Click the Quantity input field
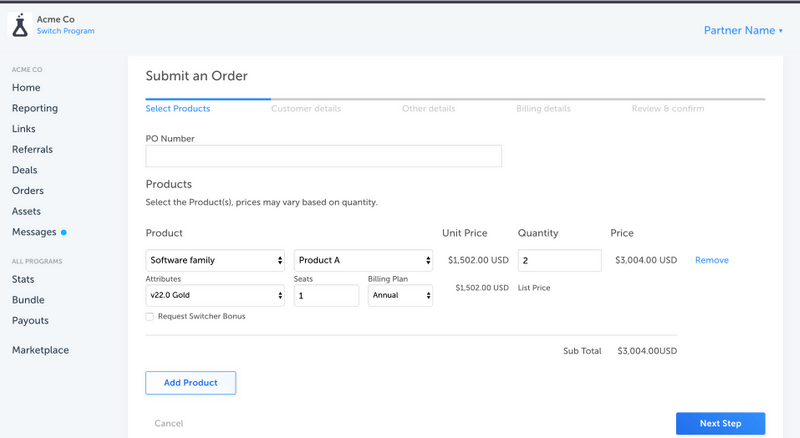 [x=559, y=260]
